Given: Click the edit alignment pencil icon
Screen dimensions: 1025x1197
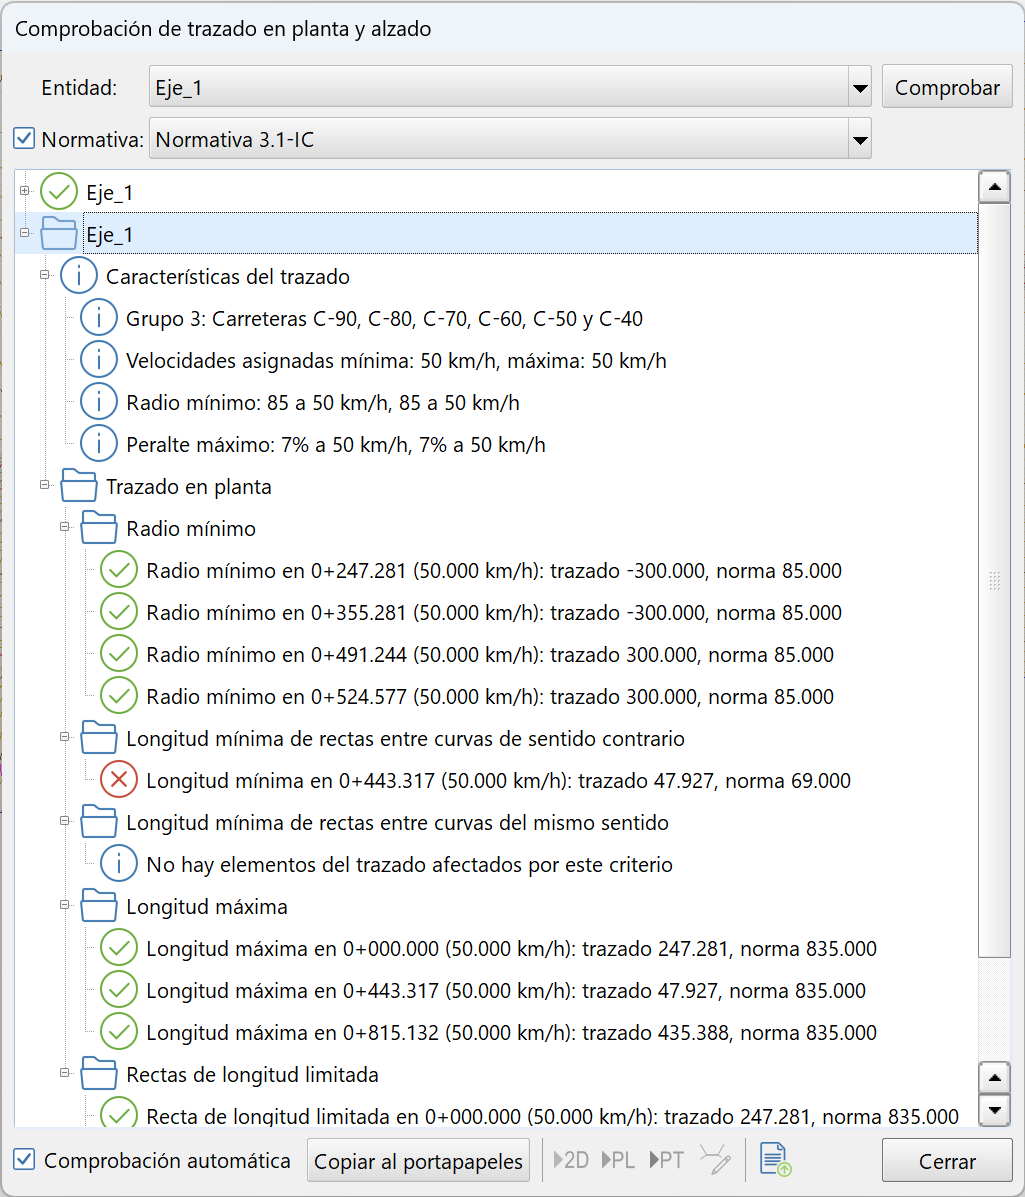Looking at the screenshot, I should click(715, 1161).
